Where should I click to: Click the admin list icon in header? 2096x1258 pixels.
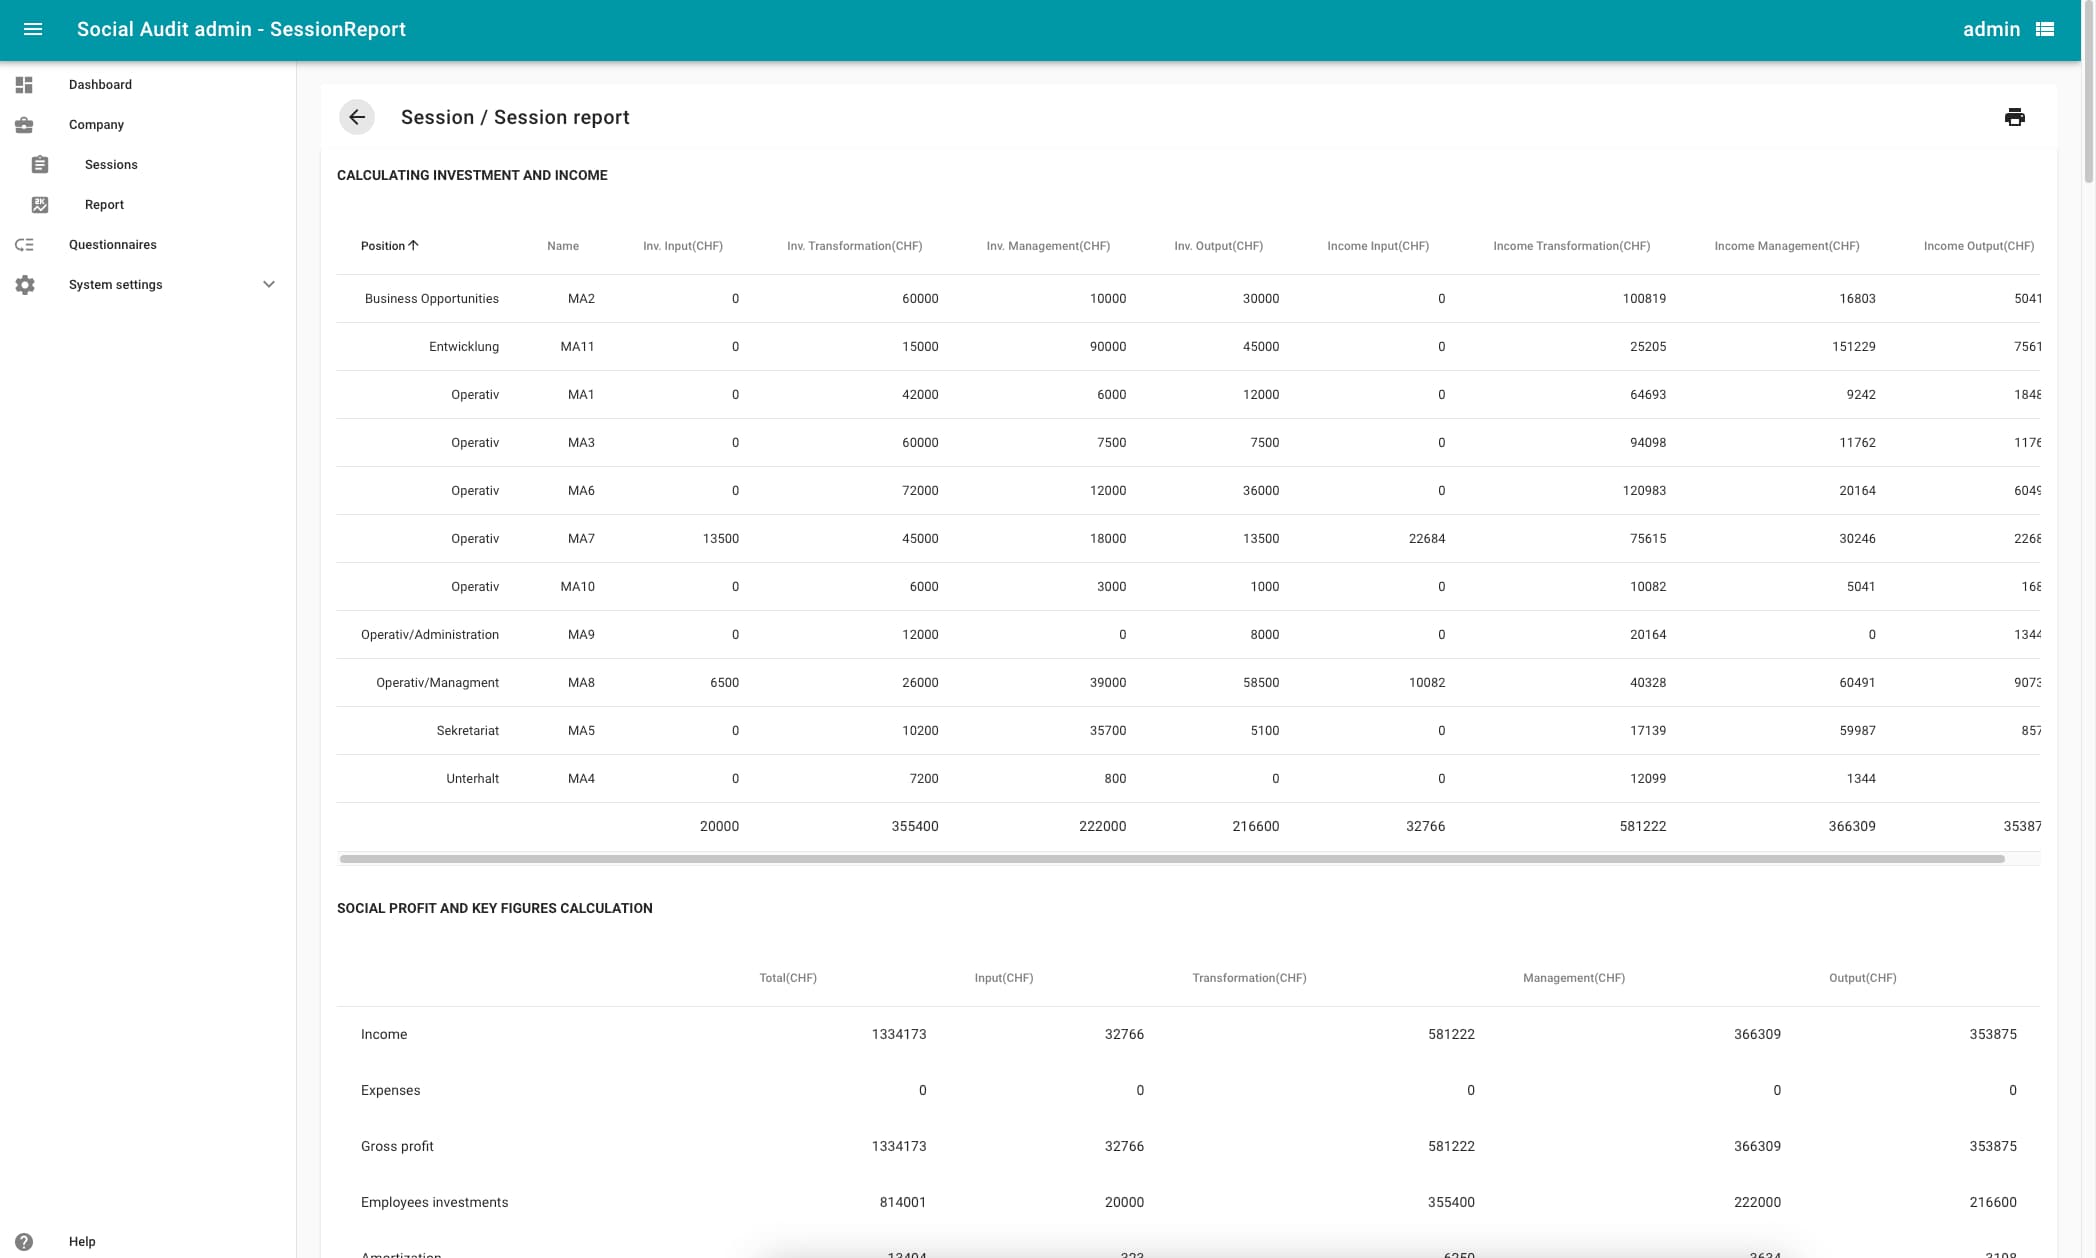pyautogui.click(x=2045, y=29)
